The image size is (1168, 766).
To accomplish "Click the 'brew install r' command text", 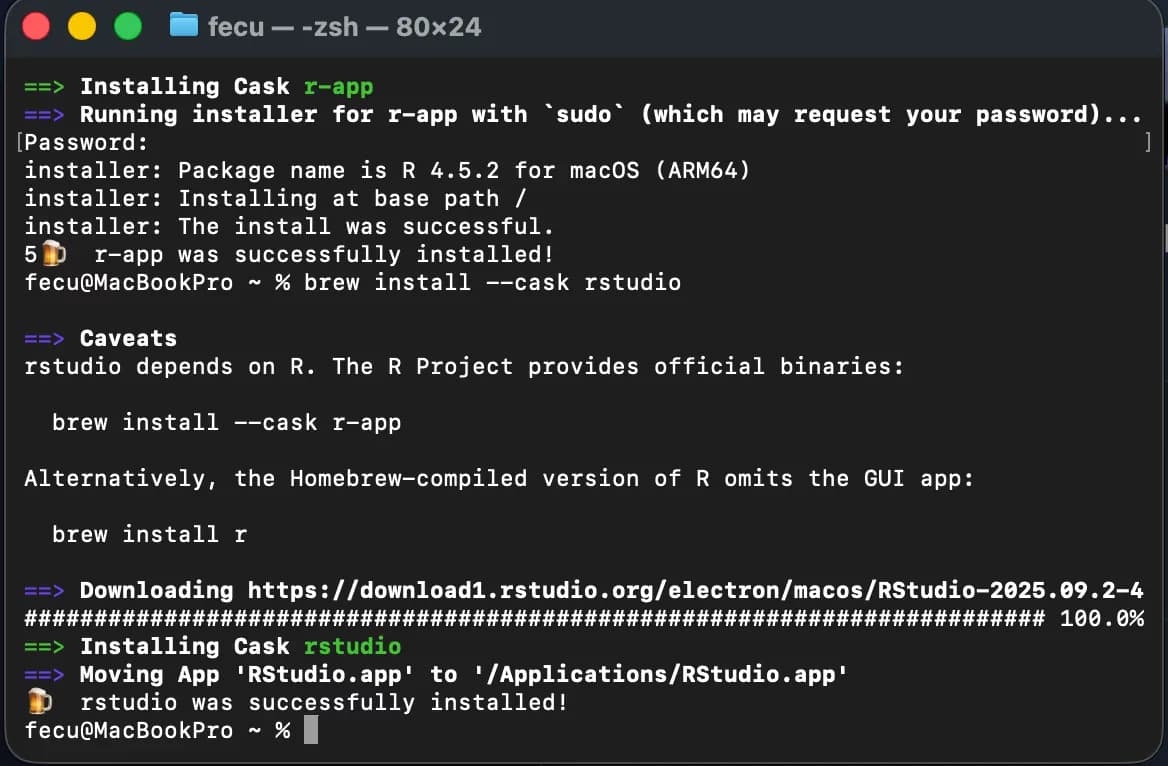I will [x=149, y=534].
